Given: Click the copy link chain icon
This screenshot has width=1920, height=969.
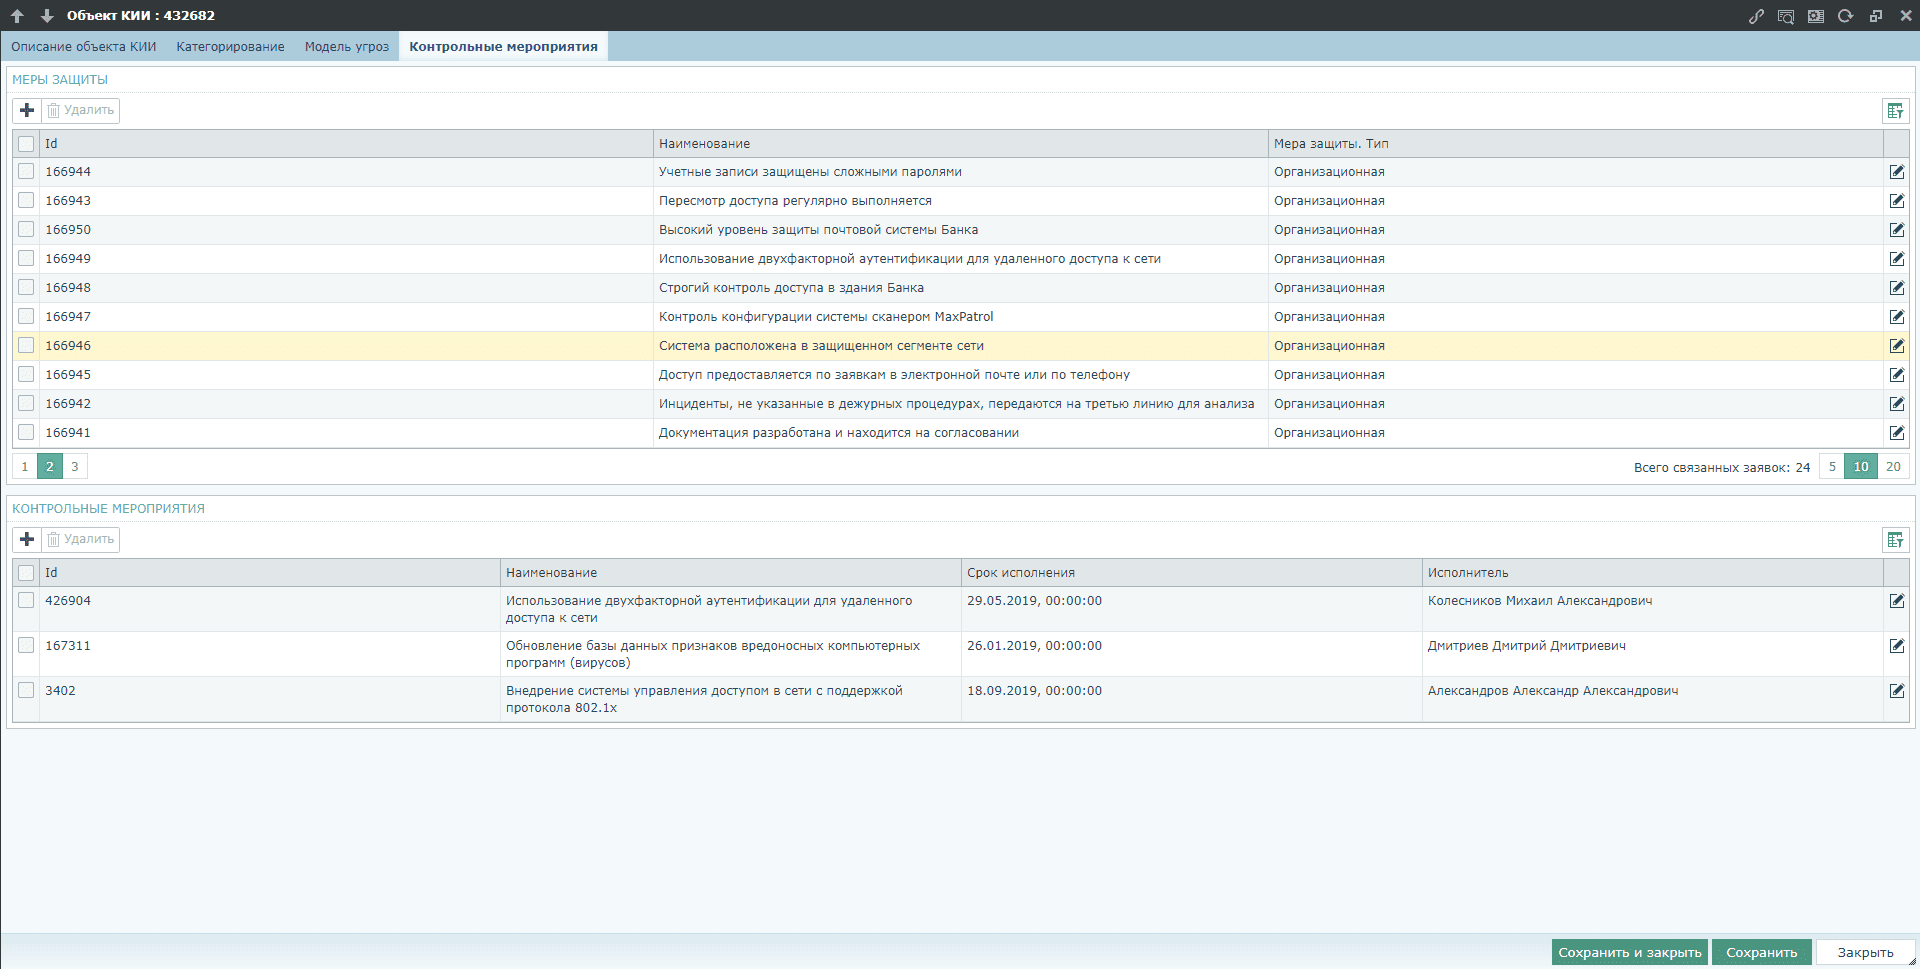Looking at the screenshot, I should tap(1756, 16).
